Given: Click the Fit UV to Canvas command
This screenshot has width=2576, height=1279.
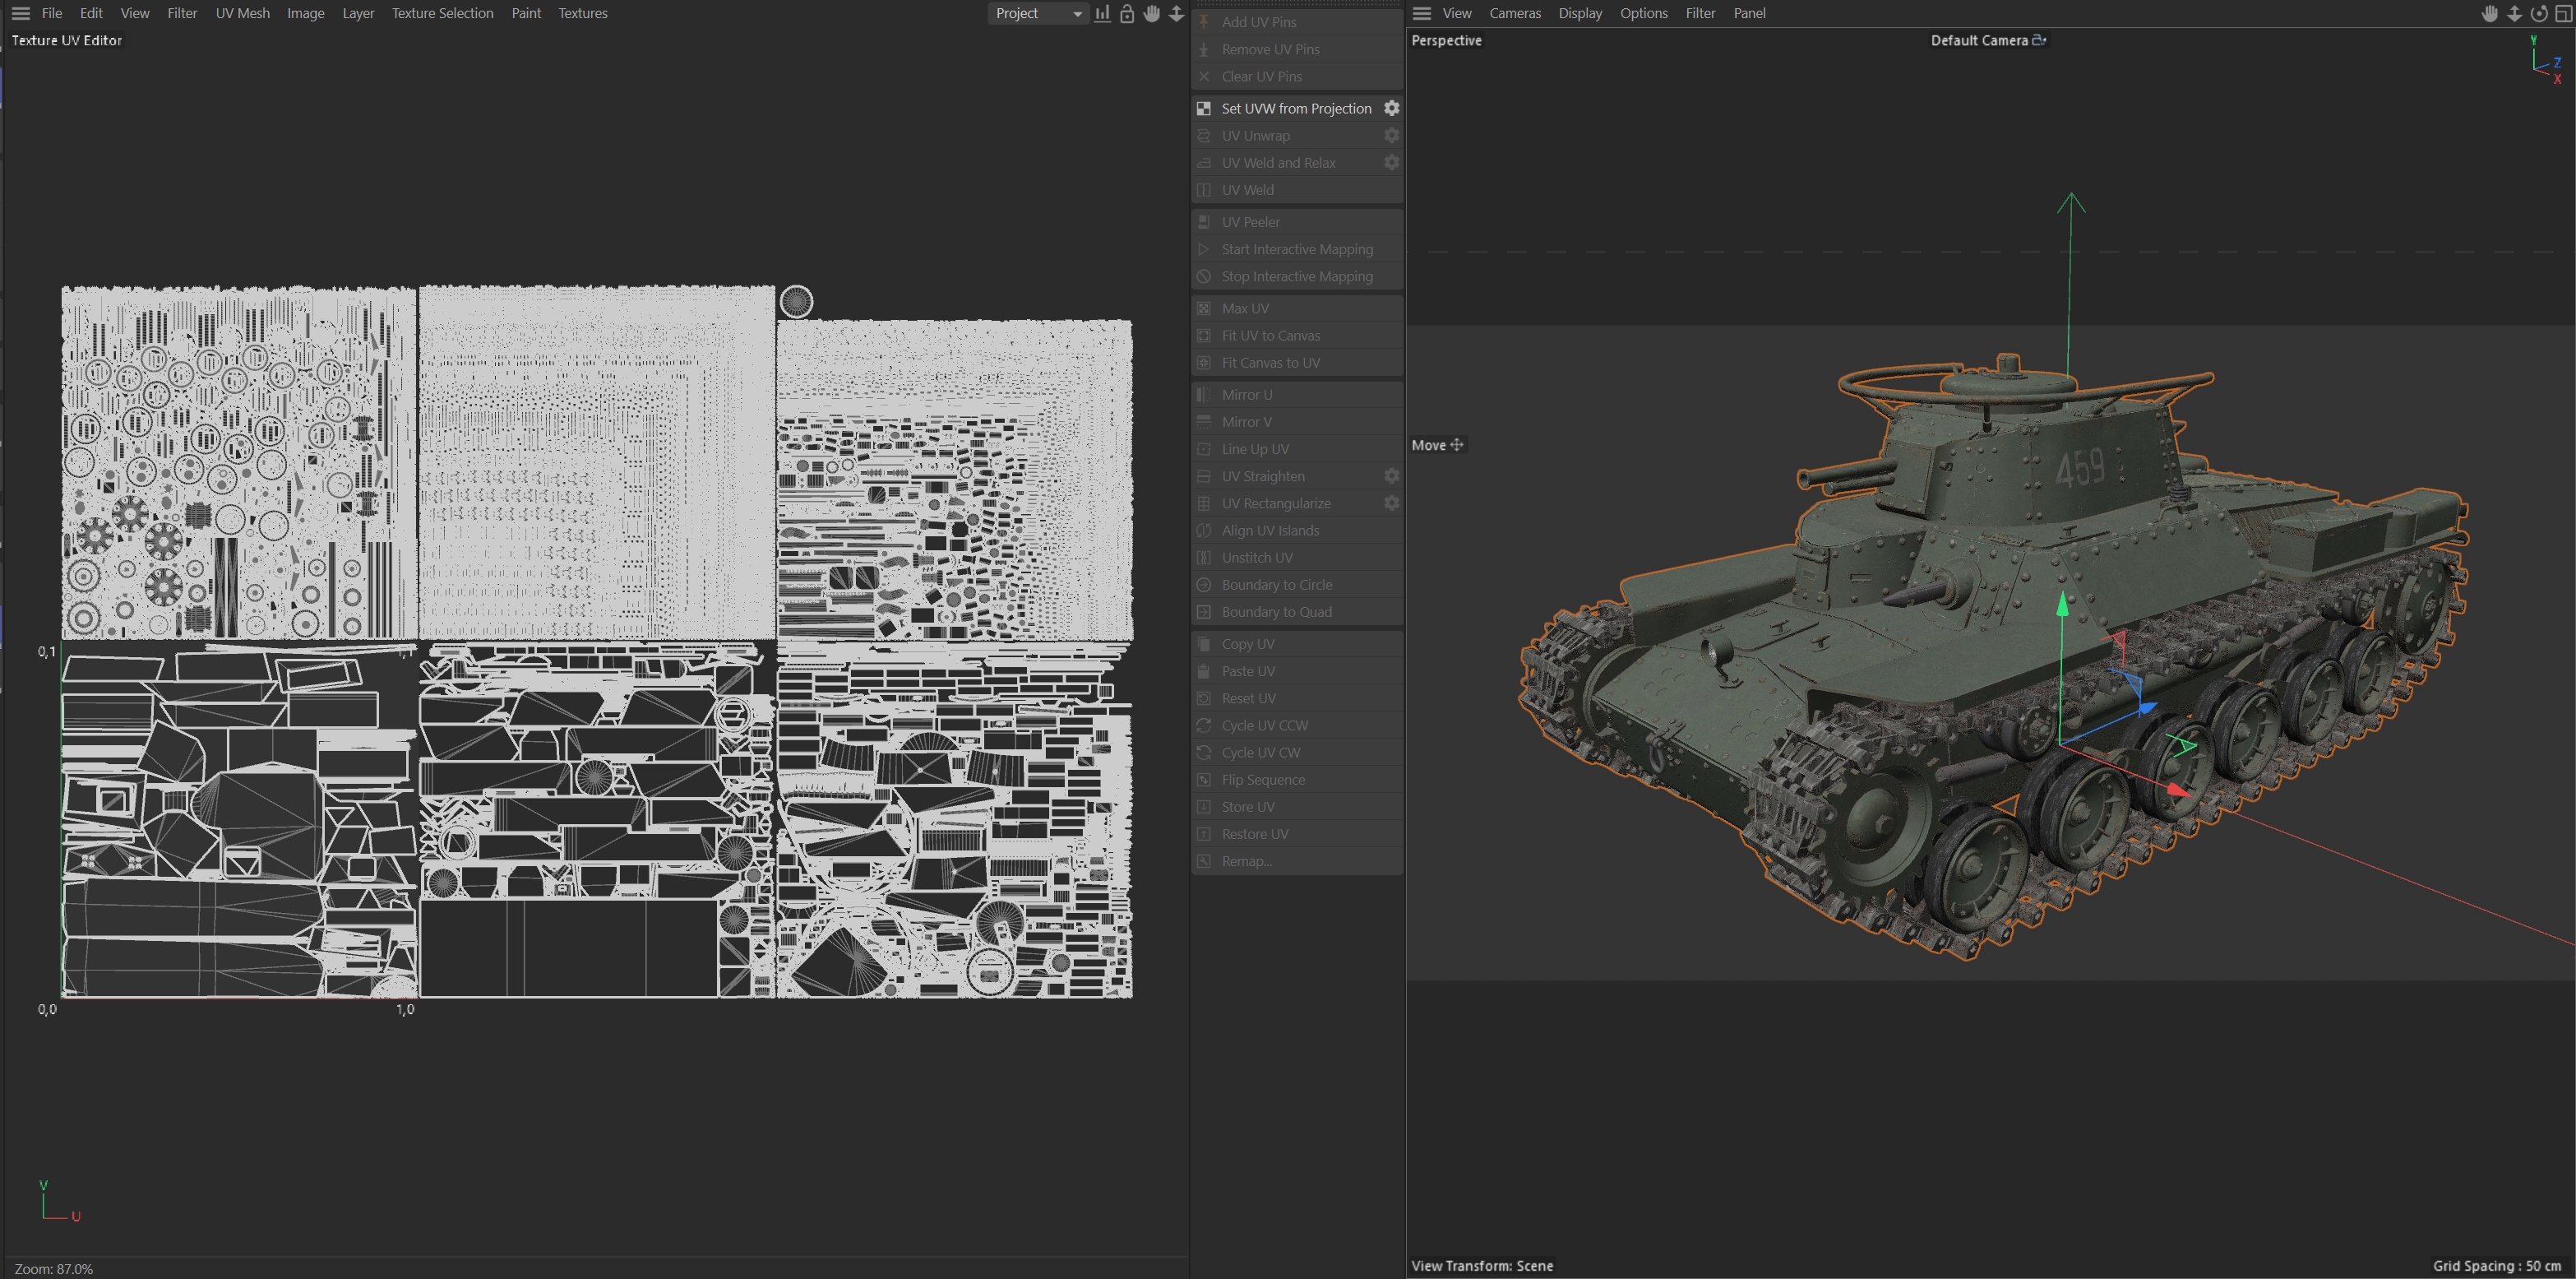Looking at the screenshot, I should (x=1270, y=336).
